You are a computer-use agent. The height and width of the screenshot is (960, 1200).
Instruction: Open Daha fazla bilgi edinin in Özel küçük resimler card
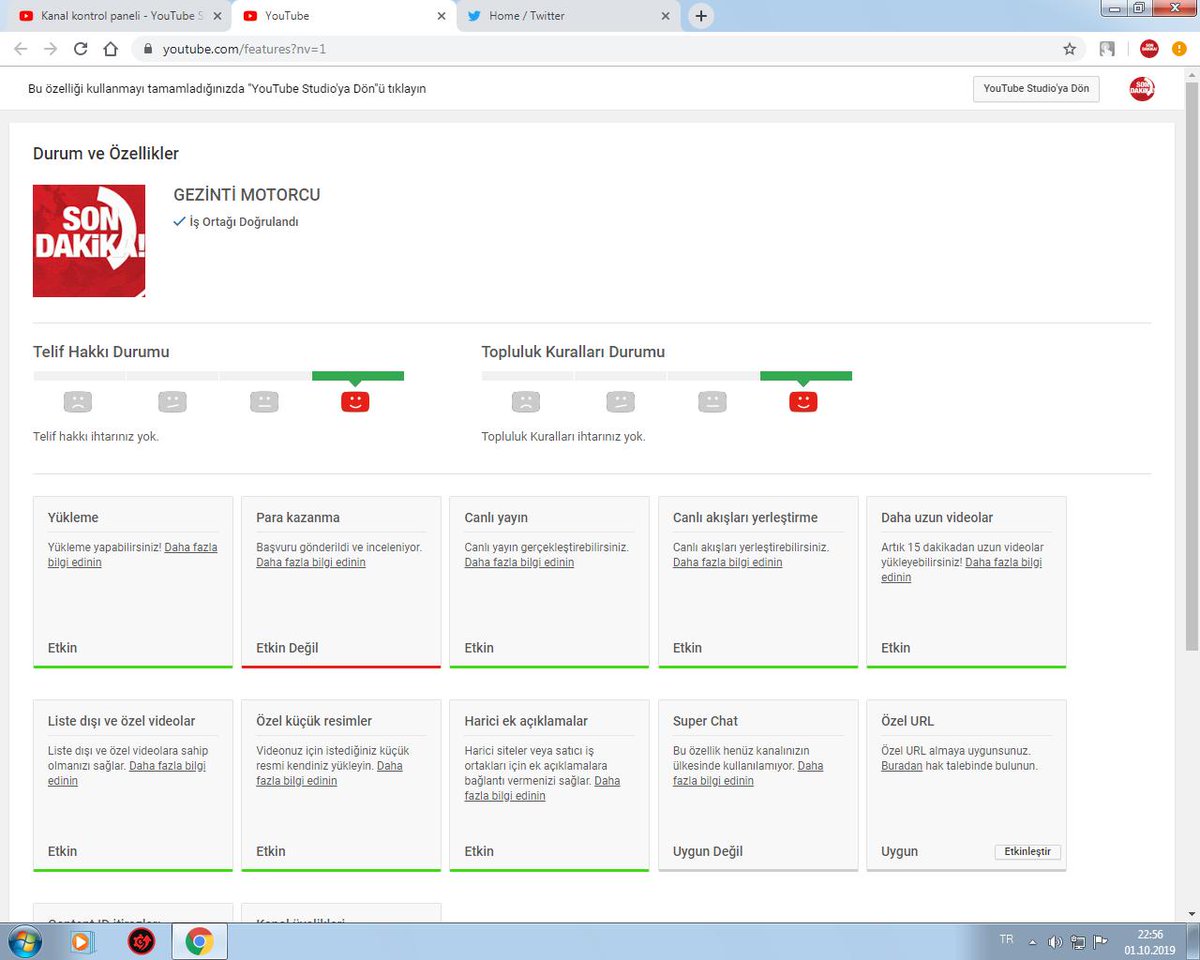point(329,773)
